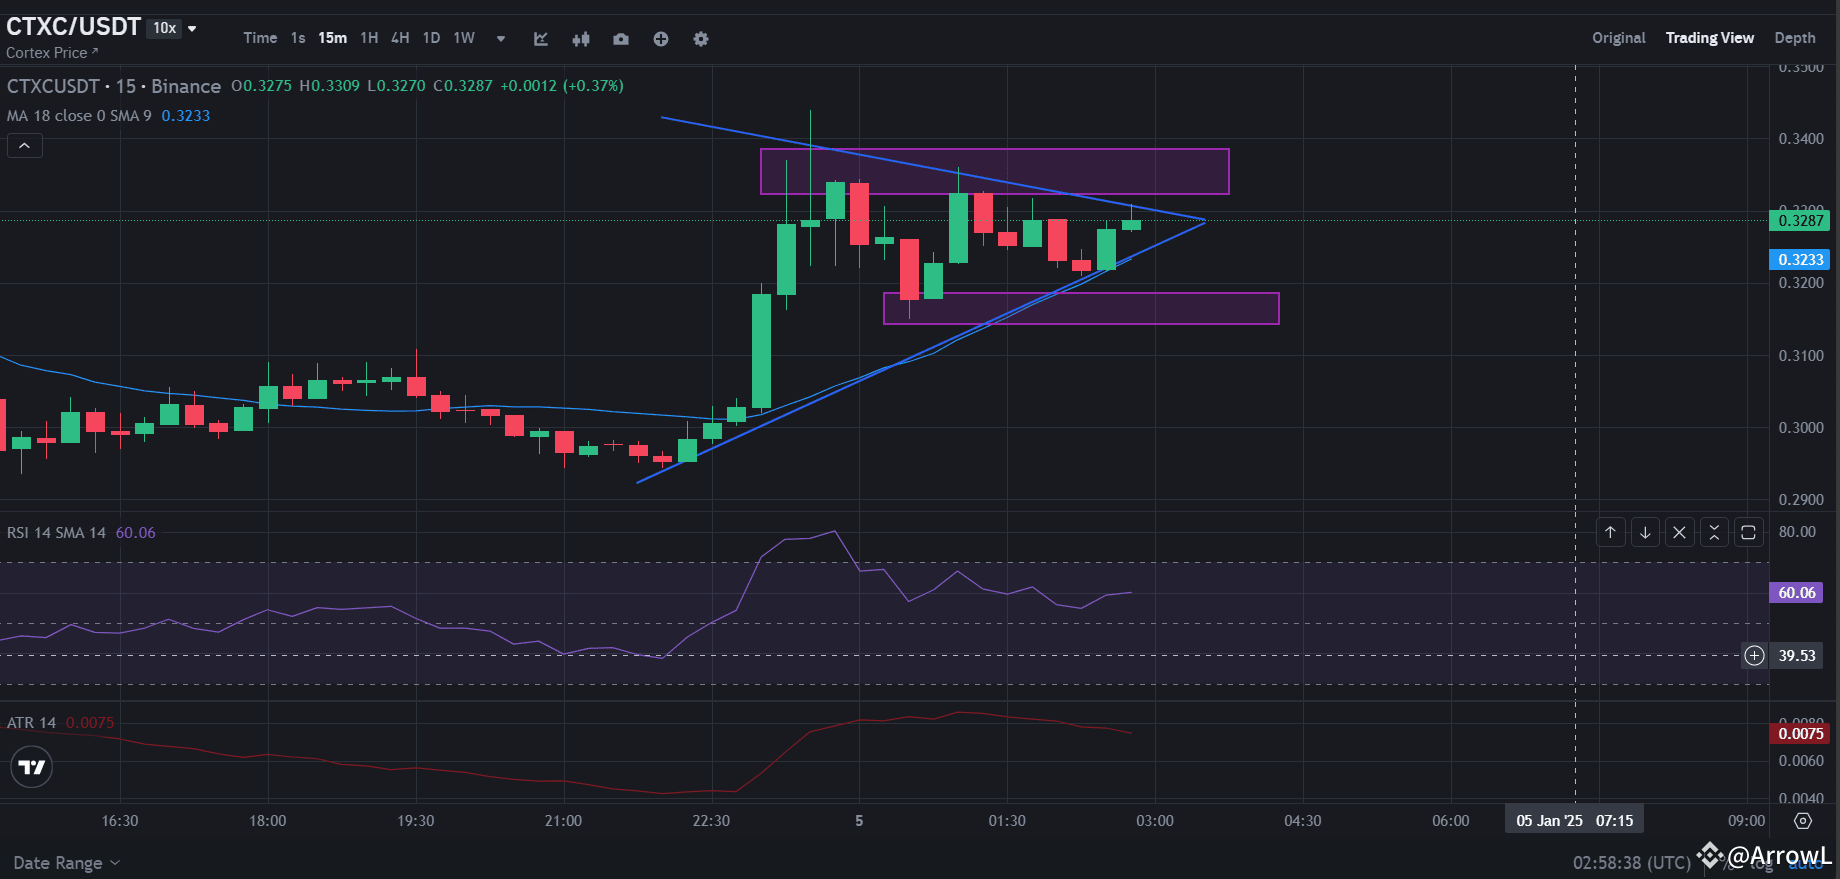
Task: Click the 22:30 time axis label
Action: (x=711, y=821)
